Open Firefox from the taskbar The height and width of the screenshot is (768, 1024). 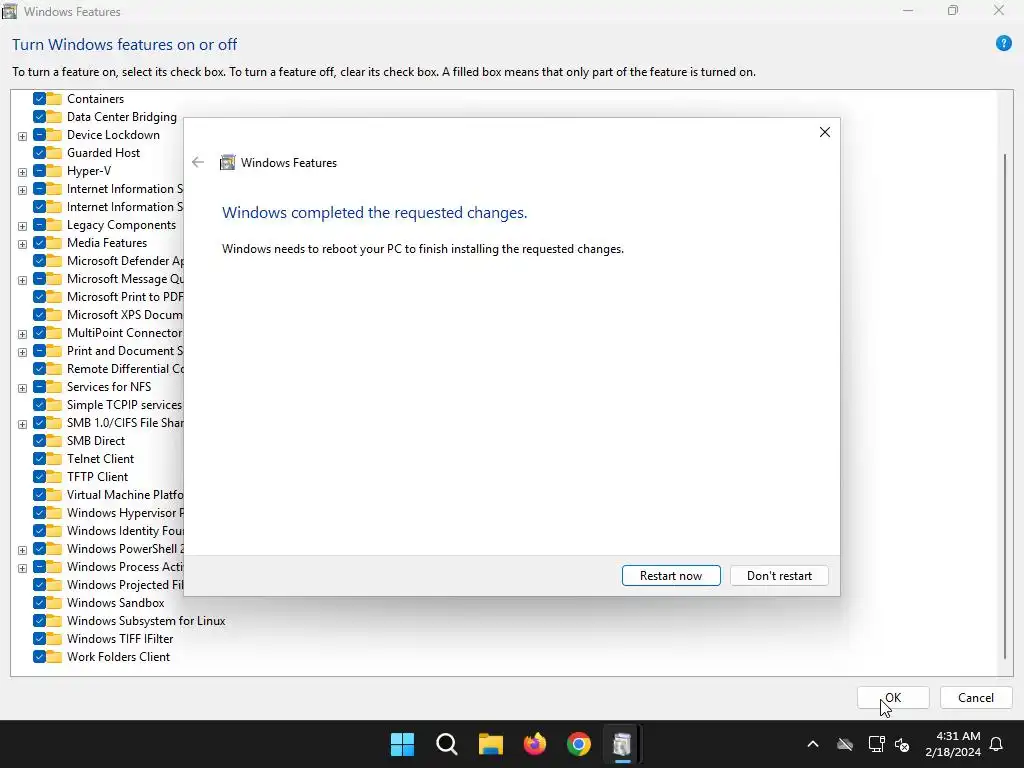click(x=535, y=744)
